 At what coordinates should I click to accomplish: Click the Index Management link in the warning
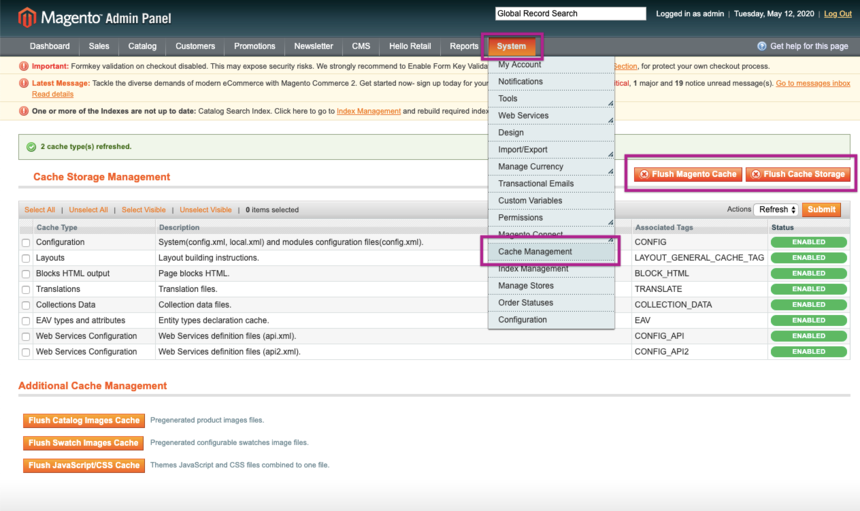coord(368,111)
